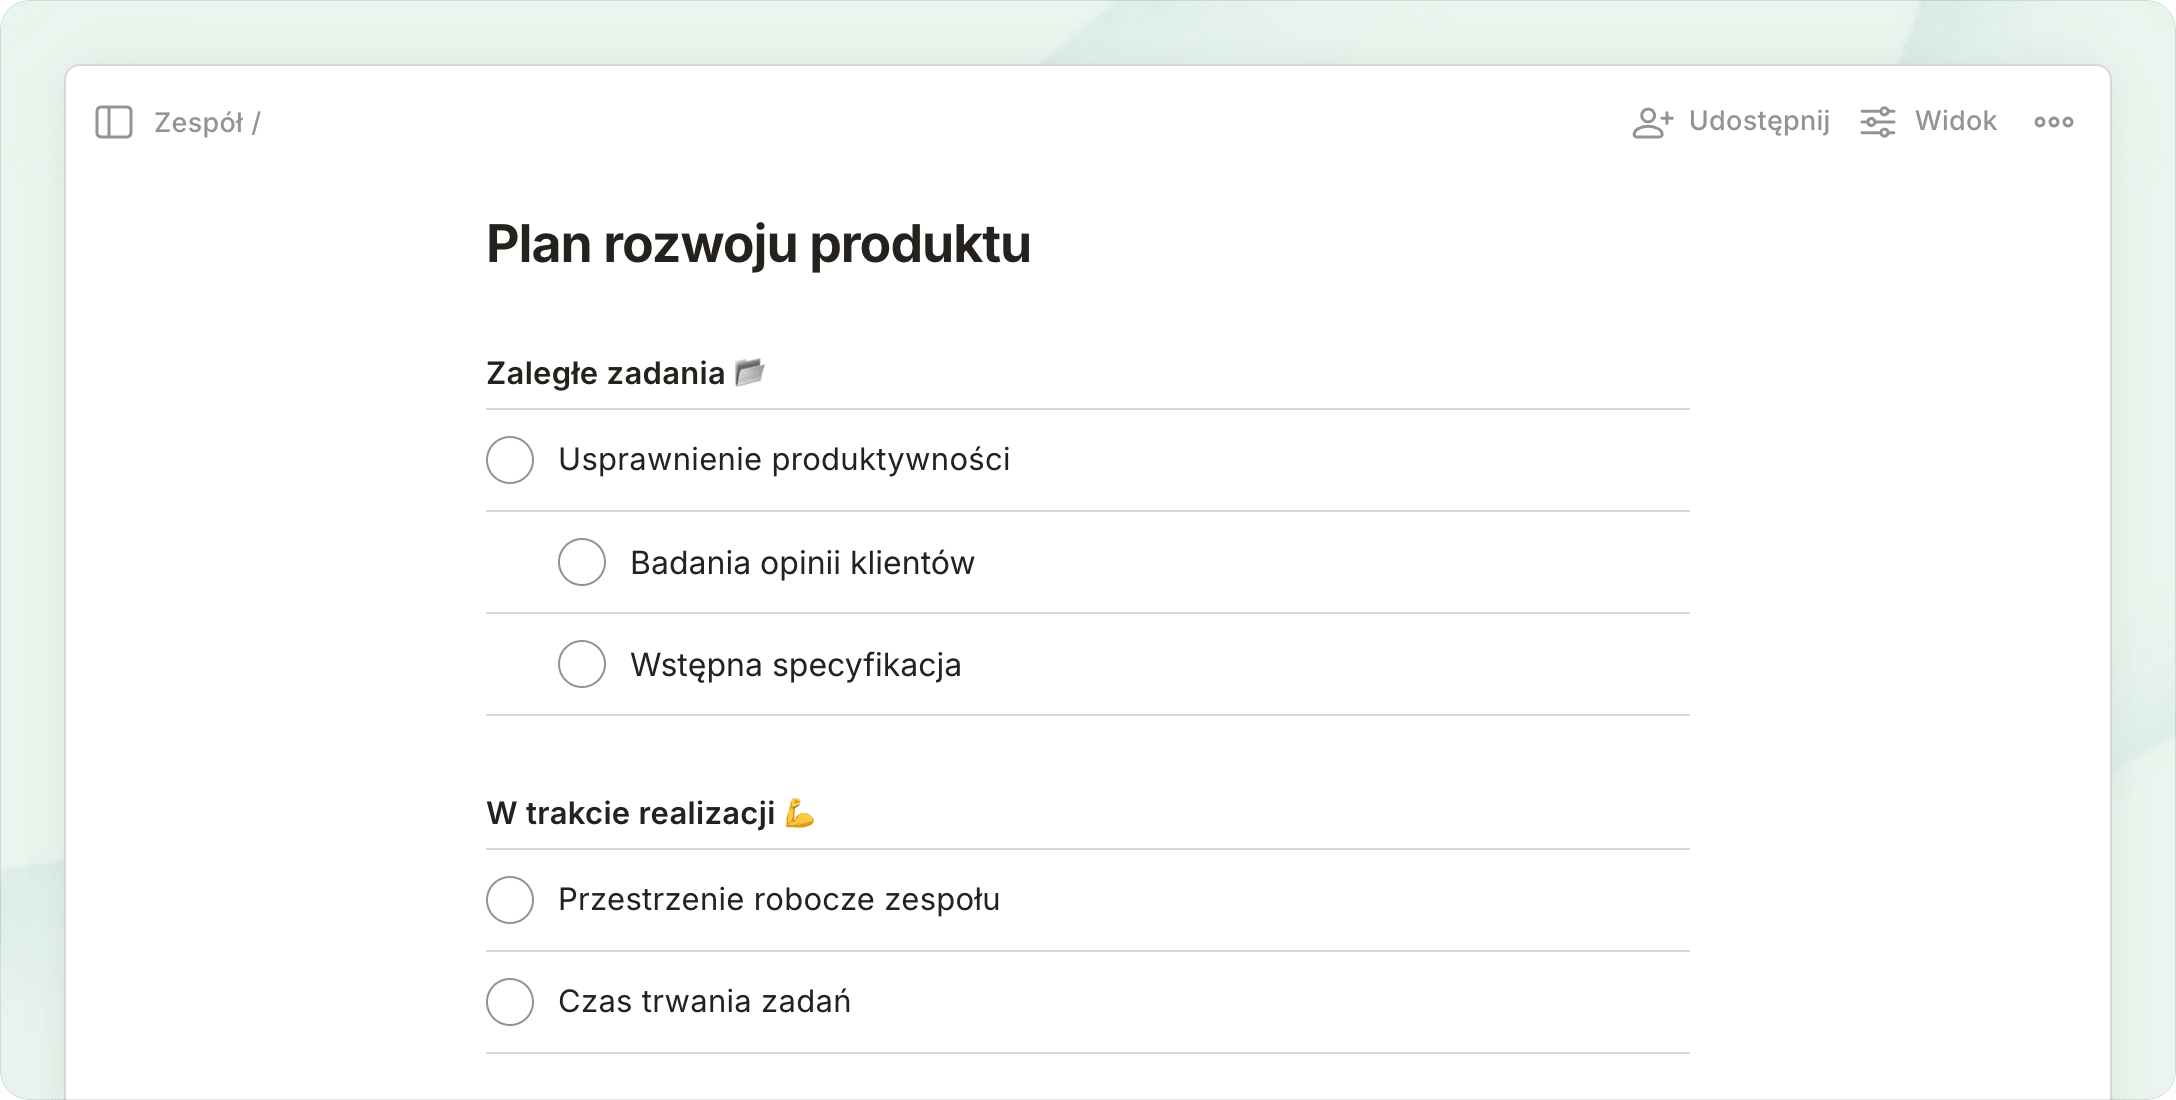Image resolution: width=2176 pixels, height=1100 pixels.
Task: Click the Udostępnij label
Action: [1758, 121]
